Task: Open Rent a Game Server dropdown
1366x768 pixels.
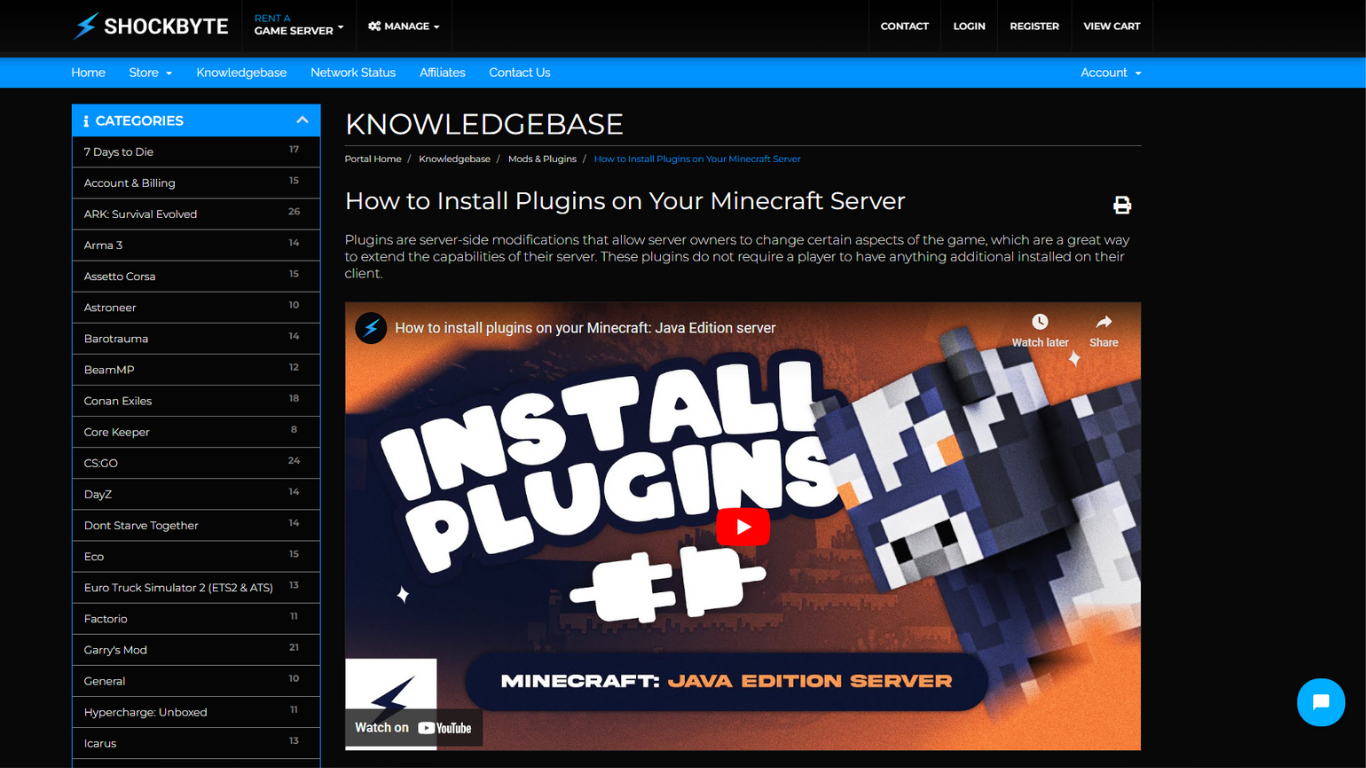Action: (x=298, y=26)
